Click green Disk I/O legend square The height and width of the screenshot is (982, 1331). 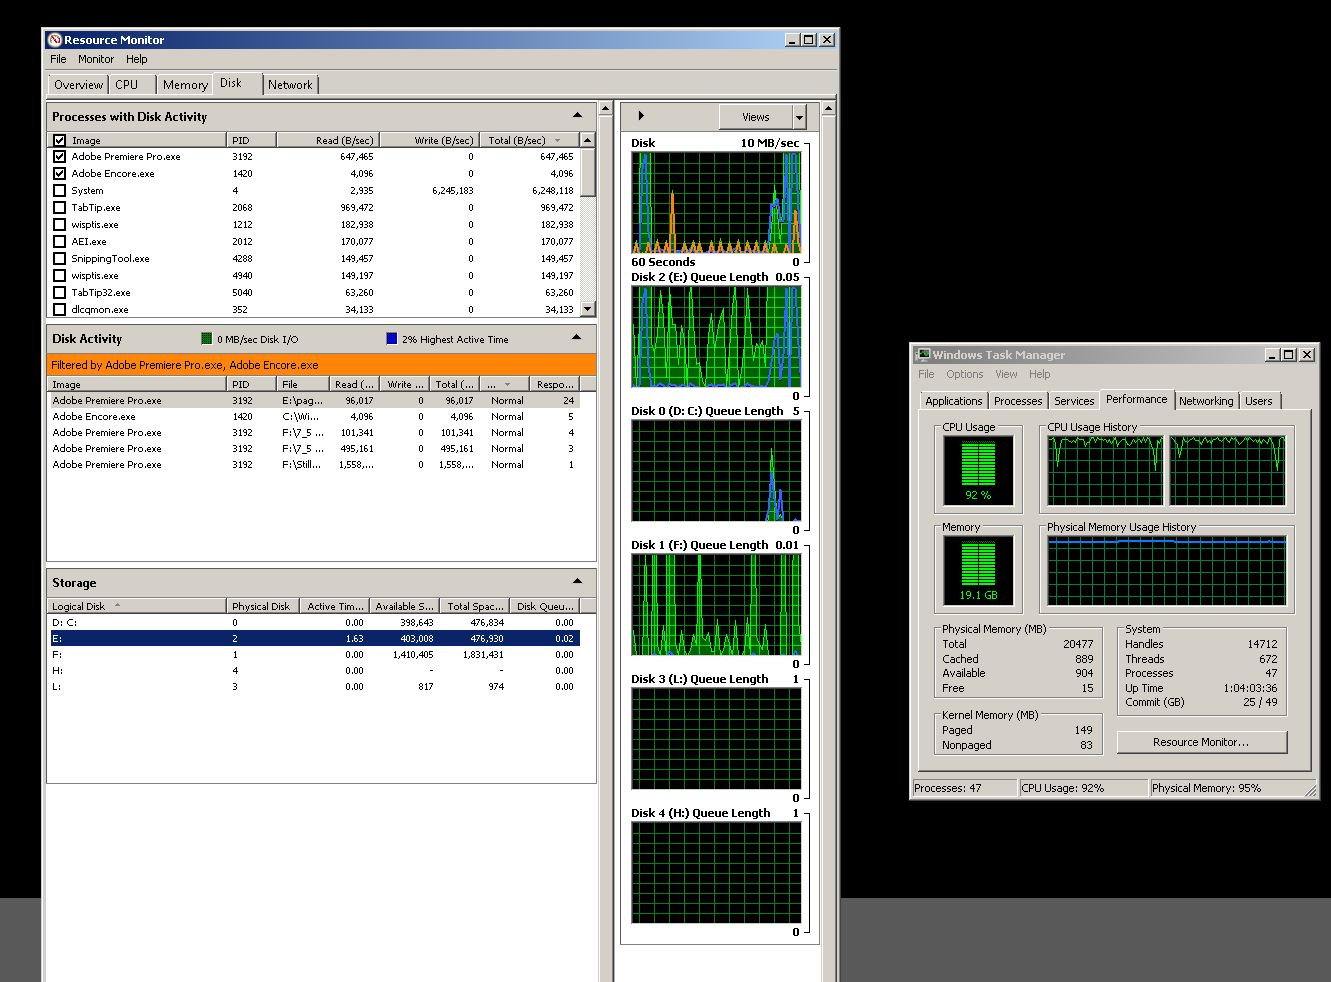click(207, 339)
